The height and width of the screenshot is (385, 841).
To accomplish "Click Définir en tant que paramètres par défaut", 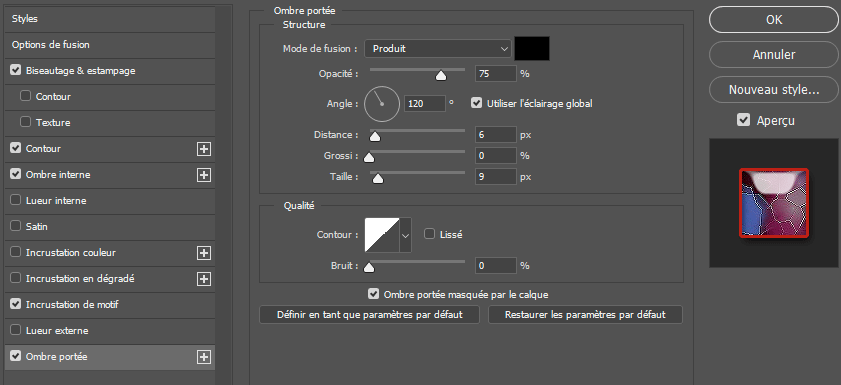I will point(369,315).
